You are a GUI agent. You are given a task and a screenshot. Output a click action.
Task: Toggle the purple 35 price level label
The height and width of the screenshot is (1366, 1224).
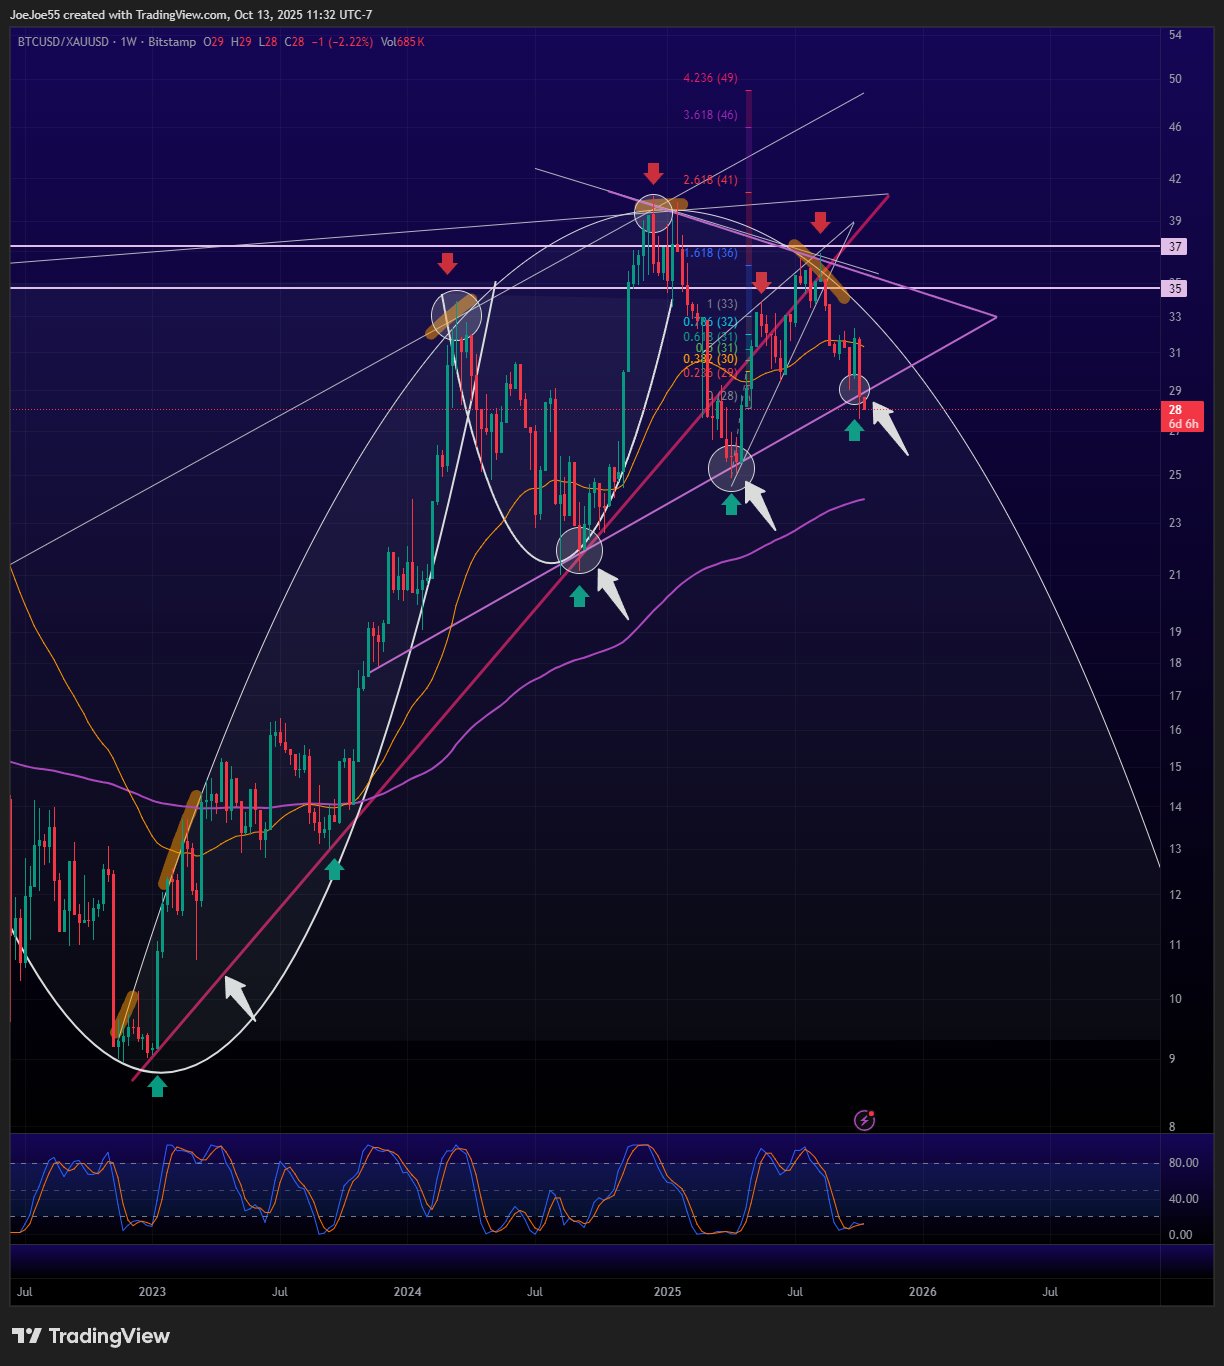pos(1174,288)
